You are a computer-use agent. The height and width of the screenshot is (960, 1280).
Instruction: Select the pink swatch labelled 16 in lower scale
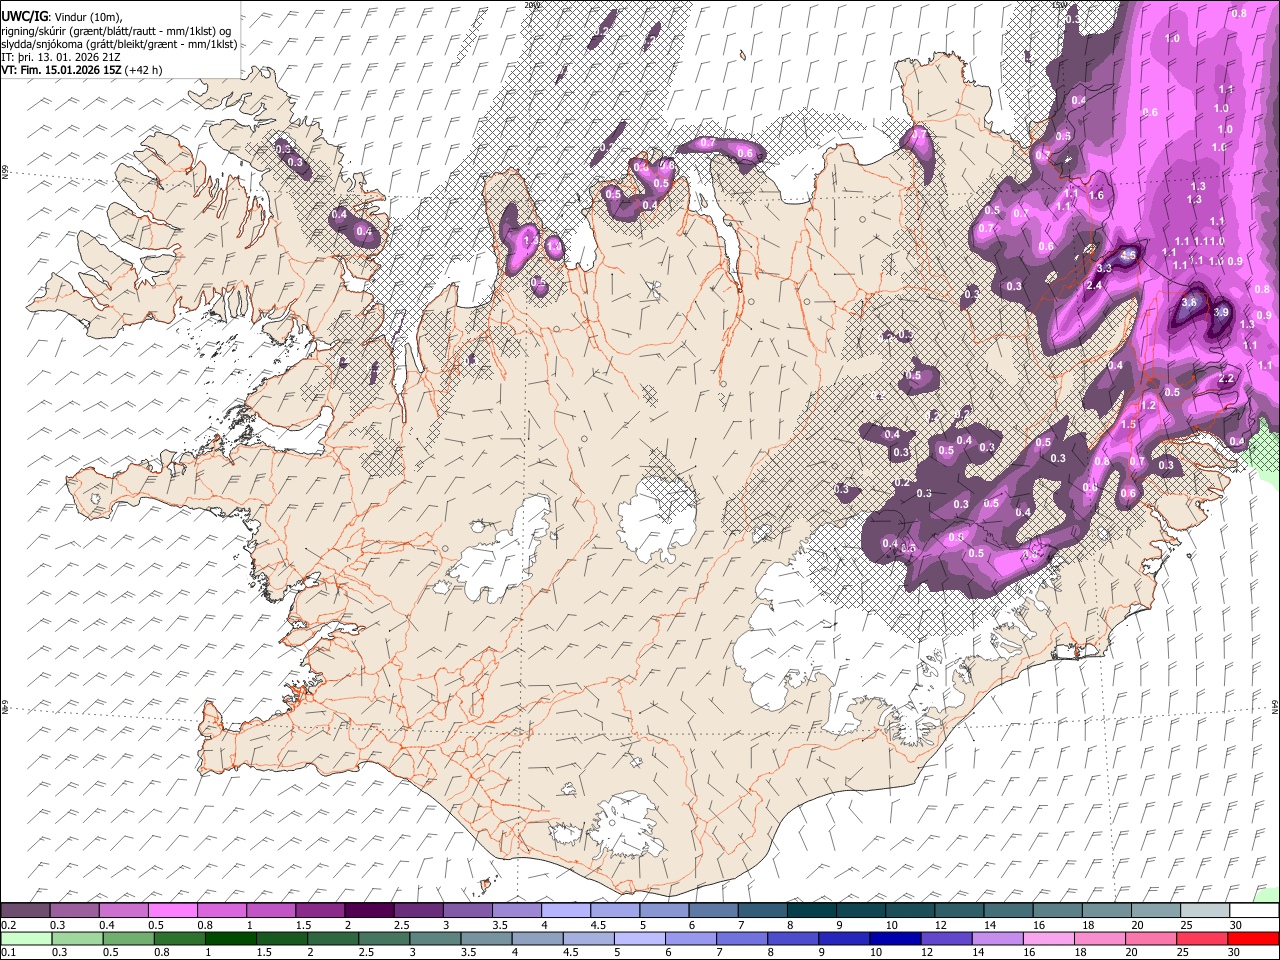tap(1048, 938)
